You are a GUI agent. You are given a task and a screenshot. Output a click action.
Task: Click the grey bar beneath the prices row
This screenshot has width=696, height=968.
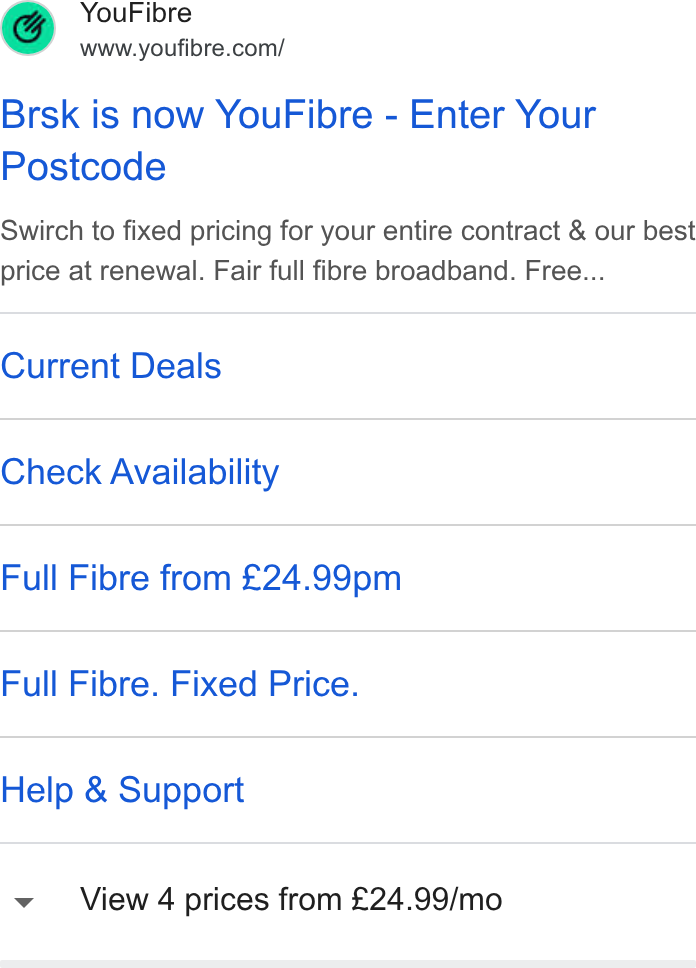[x=348, y=964]
